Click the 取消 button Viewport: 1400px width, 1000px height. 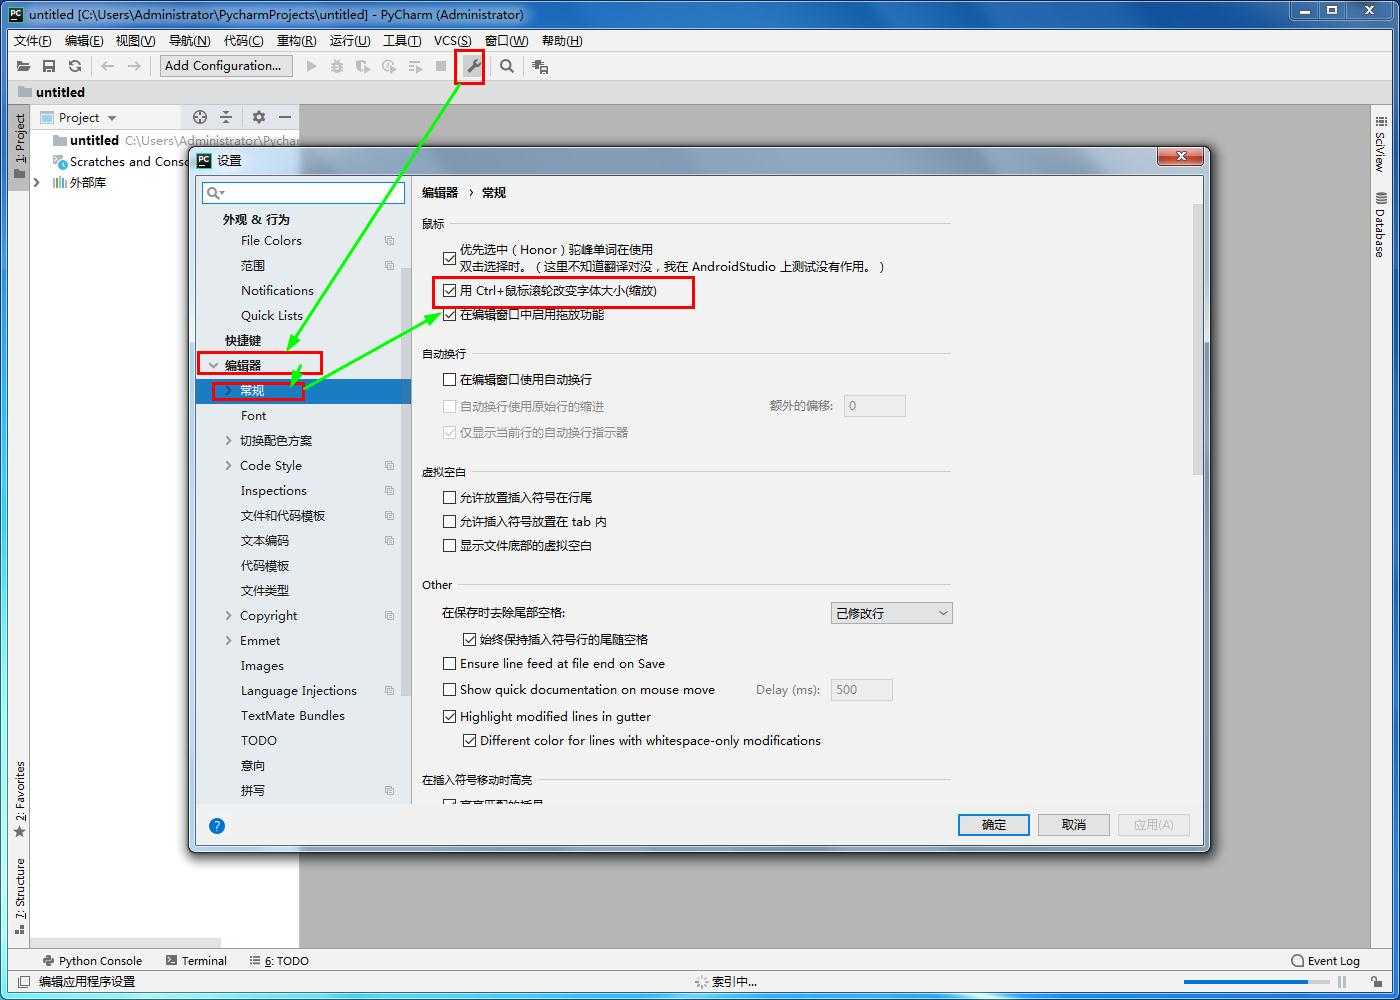coord(1074,825)
